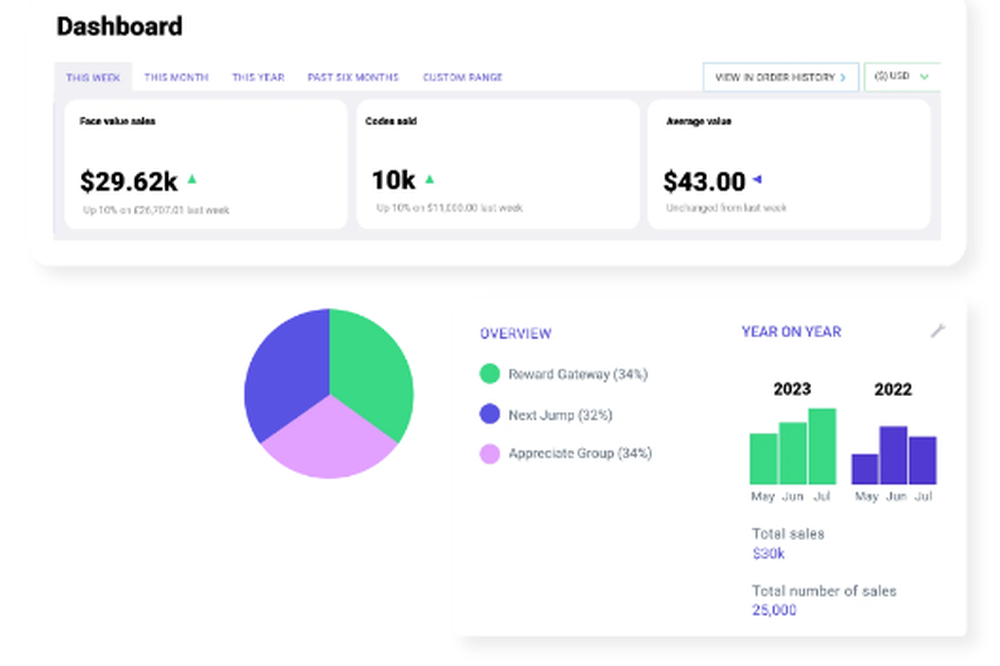Image resolution: width=1000 pixels, height=666 pixels.
Task: Switch to THIS MONTH tab
Action: point(176,77)
